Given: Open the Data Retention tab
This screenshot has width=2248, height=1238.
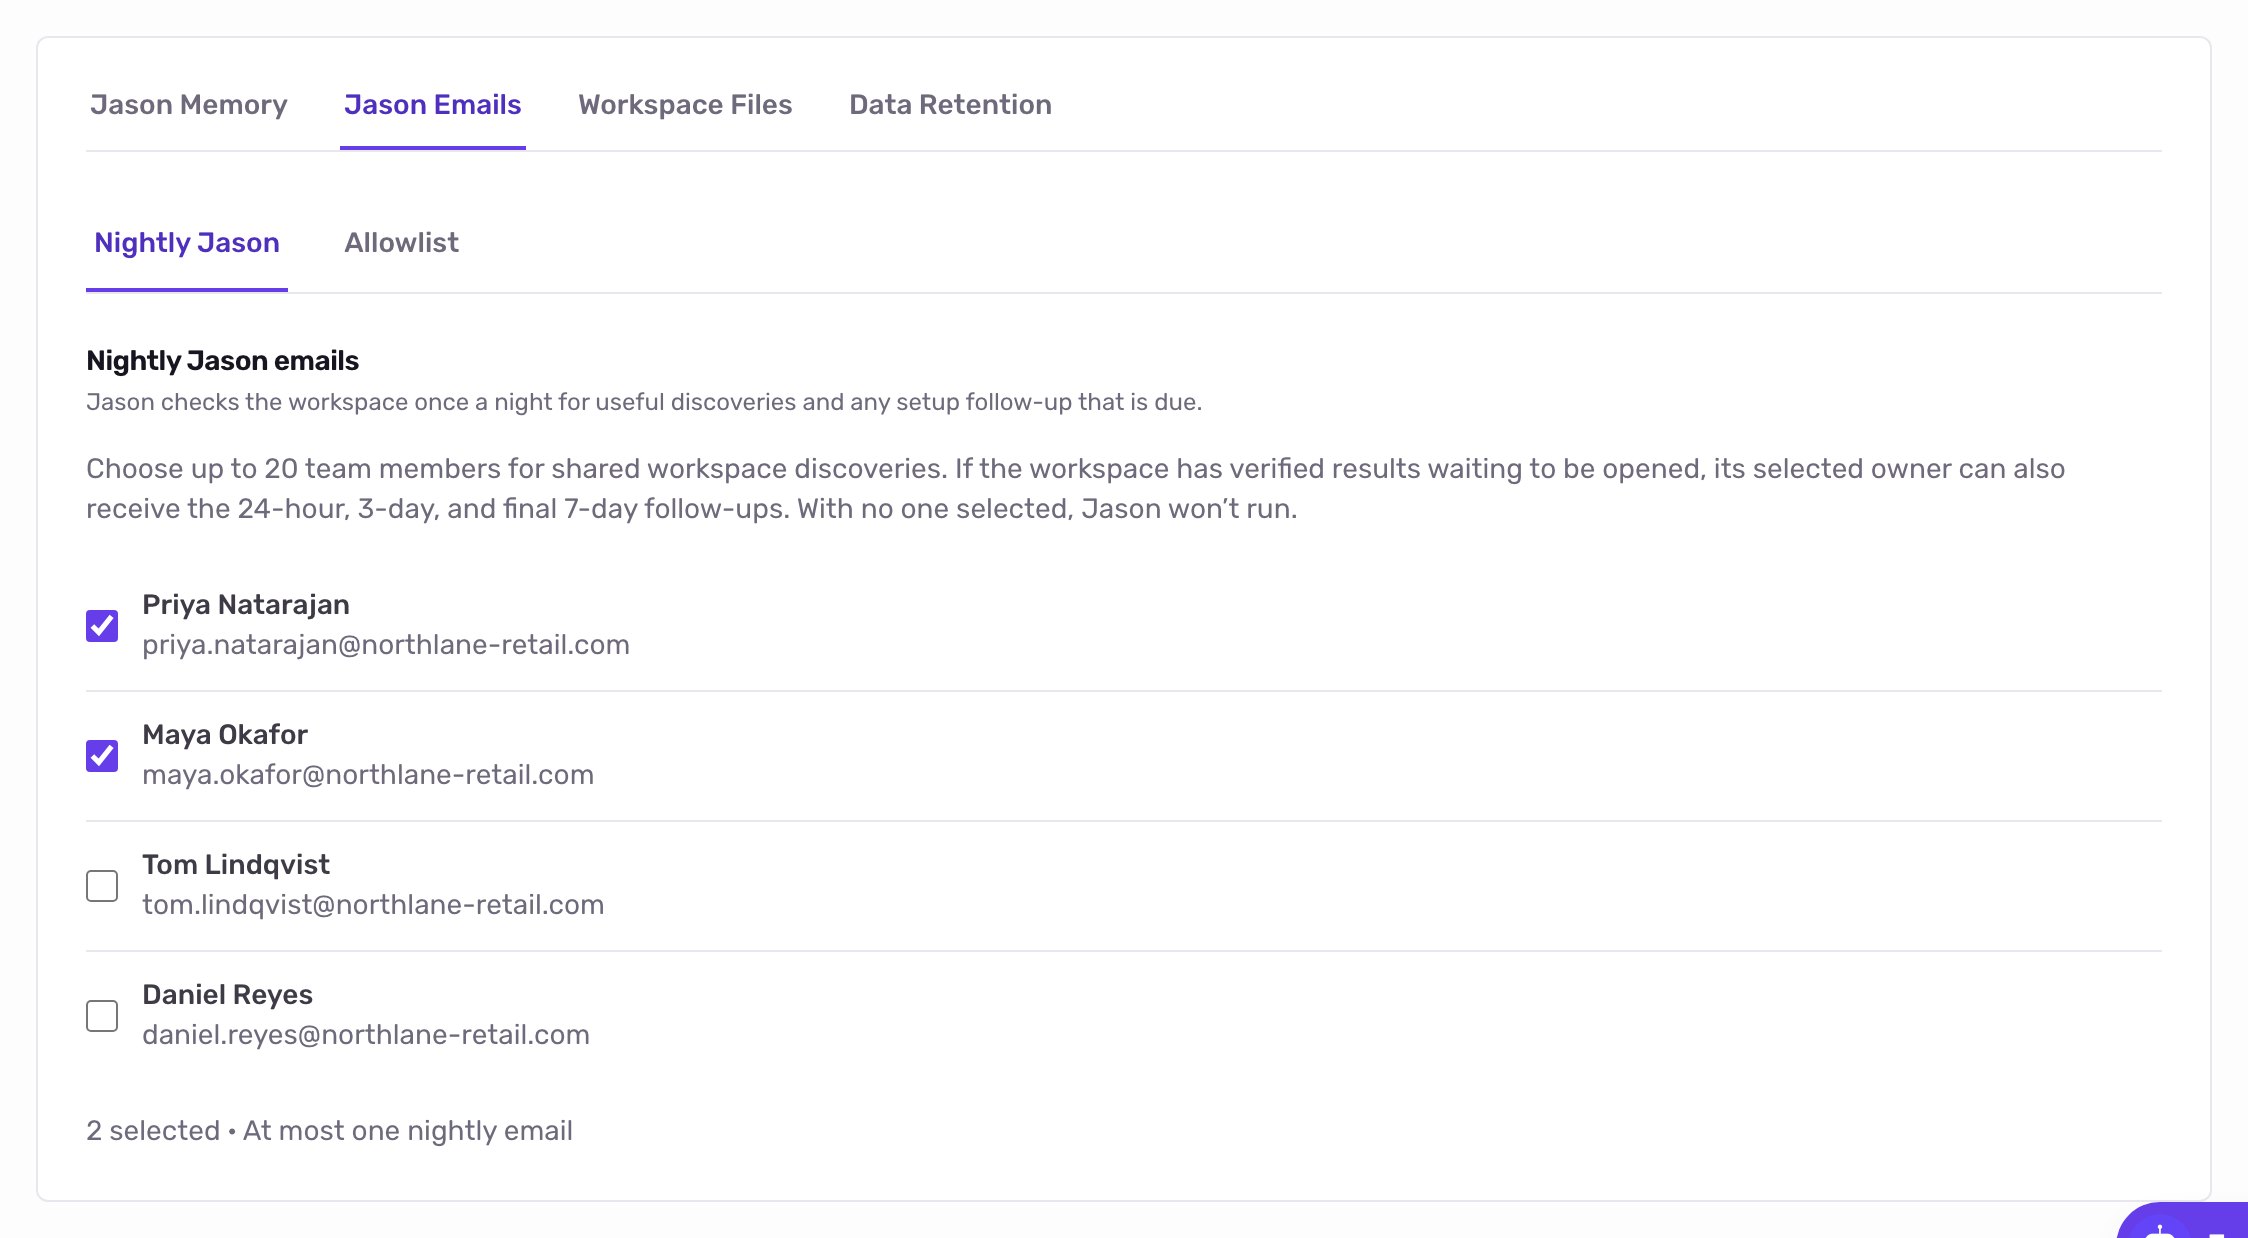Looking at the screenshot, I should point(950,105).
